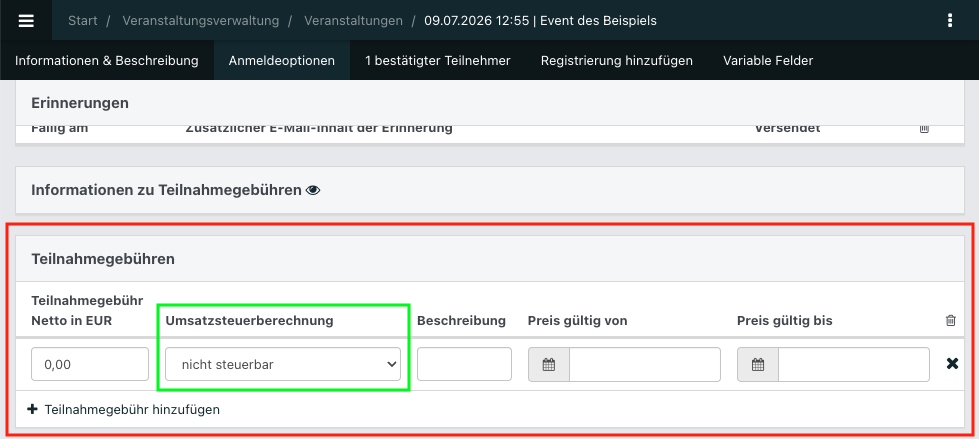Click the Versendet column header
The image size is (979, 439).
pyautogui.click(x=787, y=129)
